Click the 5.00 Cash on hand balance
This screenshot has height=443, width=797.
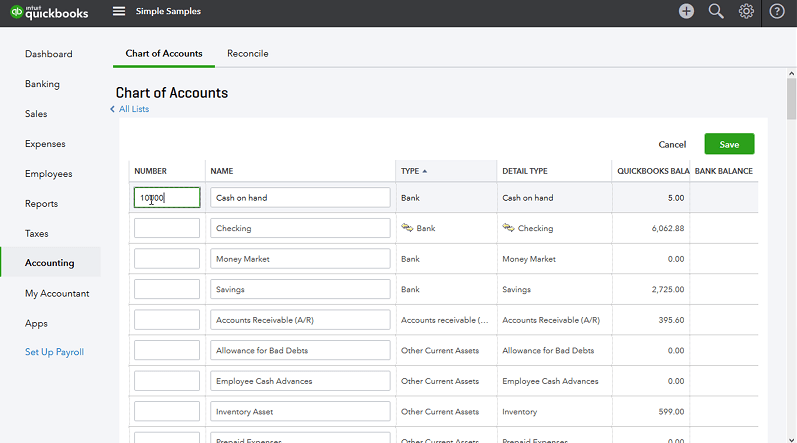click(676, 198)
